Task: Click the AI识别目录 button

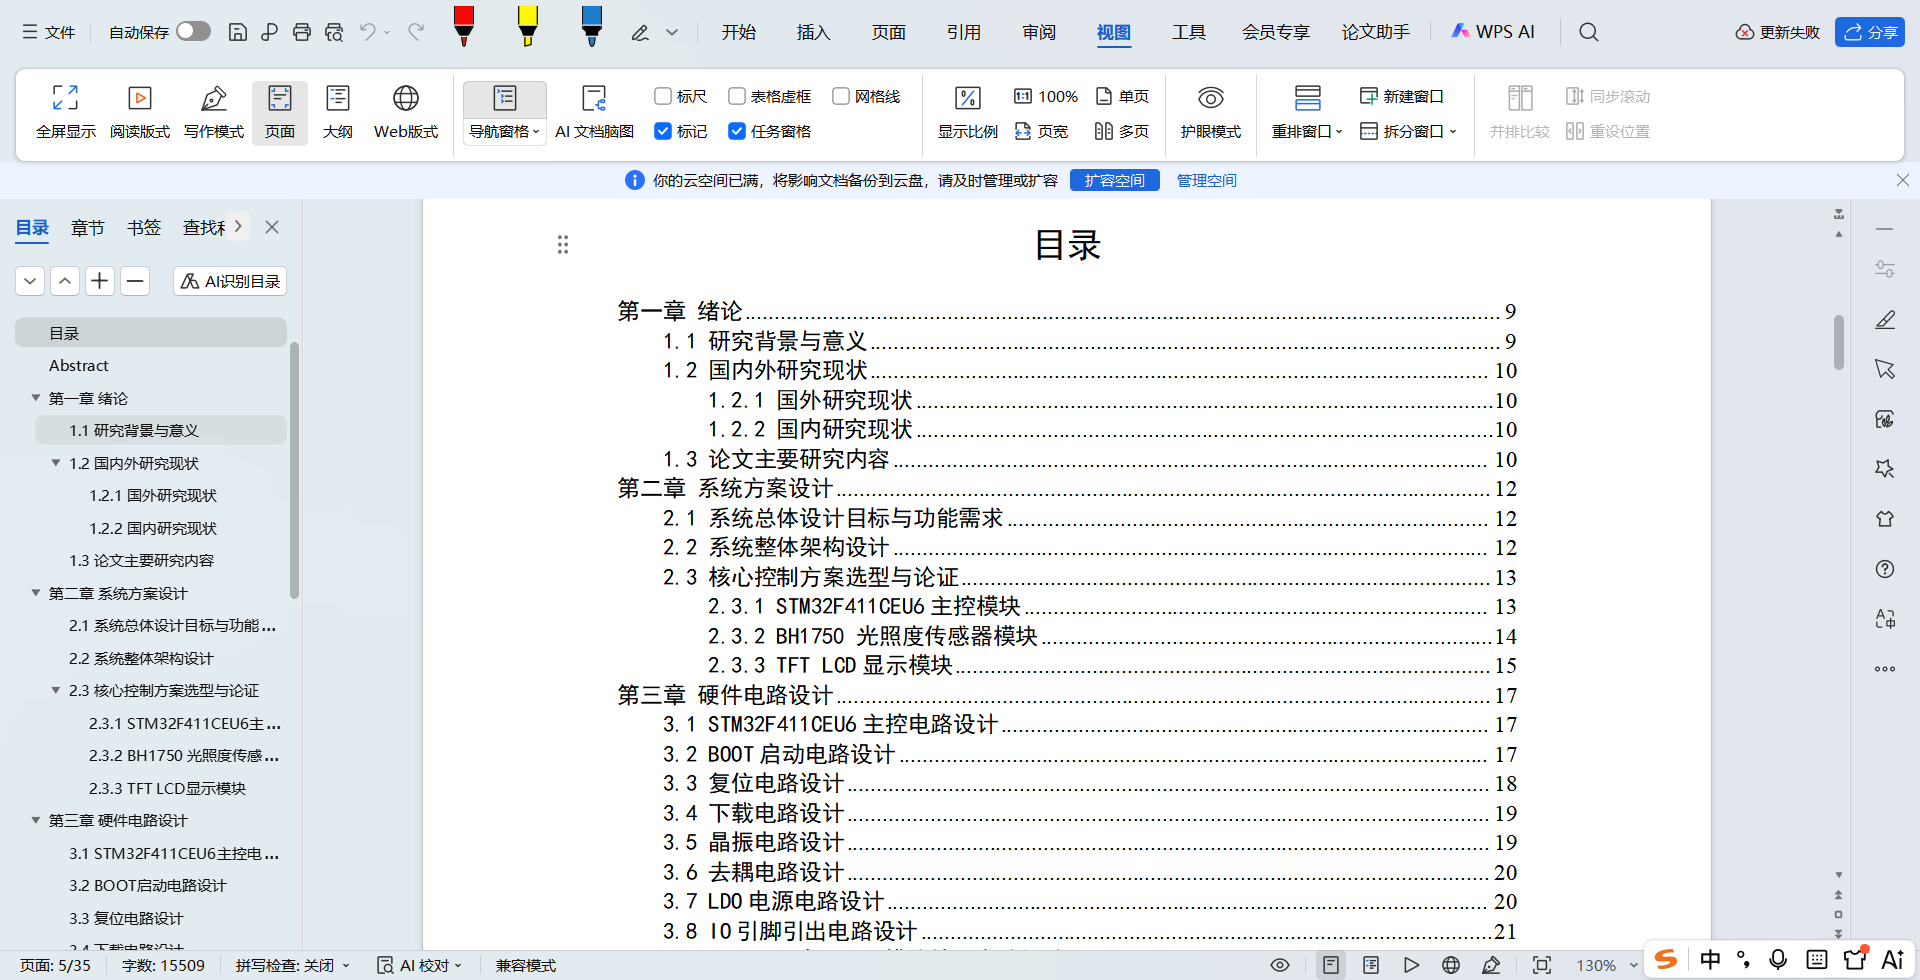Action: pos(230,281)
